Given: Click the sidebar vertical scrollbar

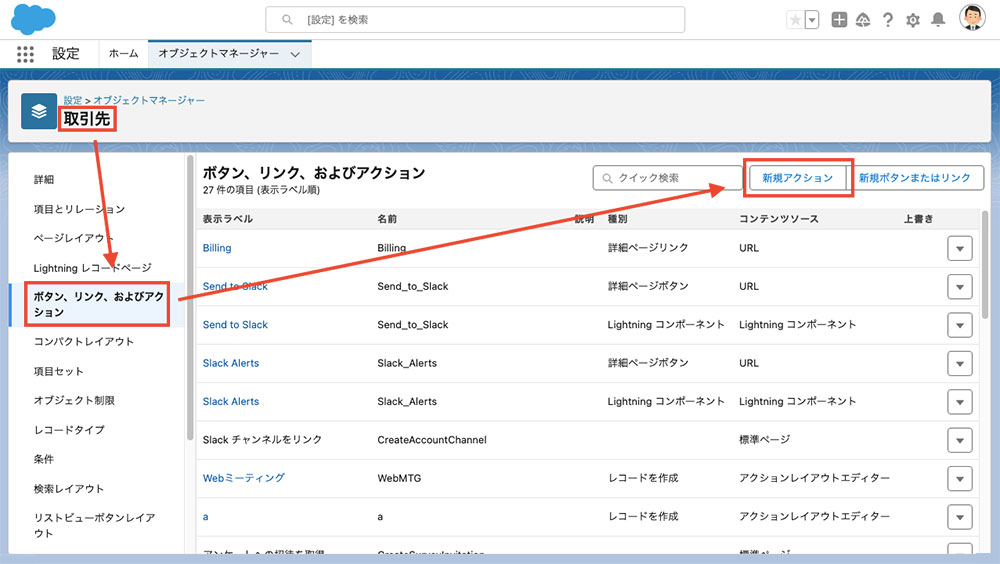Looking at the screenshot, I should (x=190, y=297).
